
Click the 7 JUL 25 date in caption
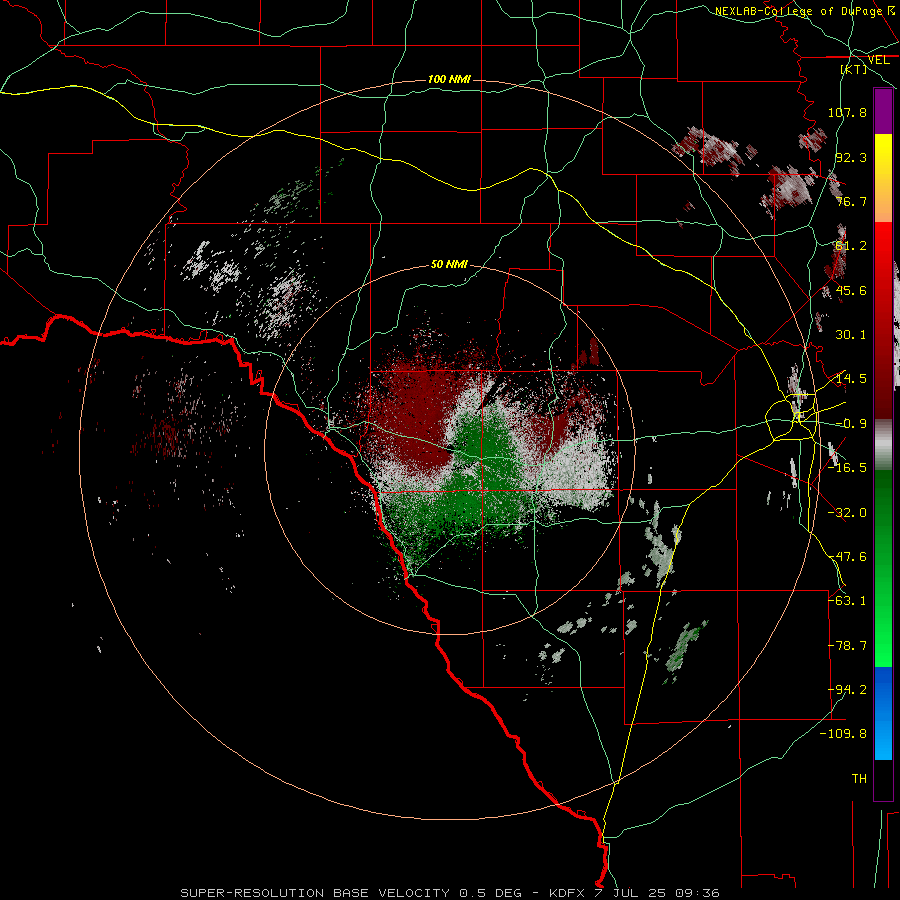click(630, 893)
